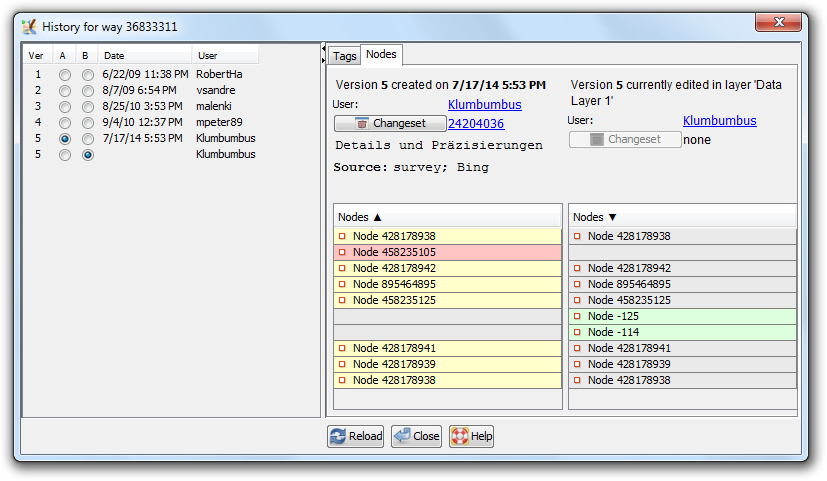Click node icon for Node 895464895 left list
827x481 pixels.
(342, 284)
